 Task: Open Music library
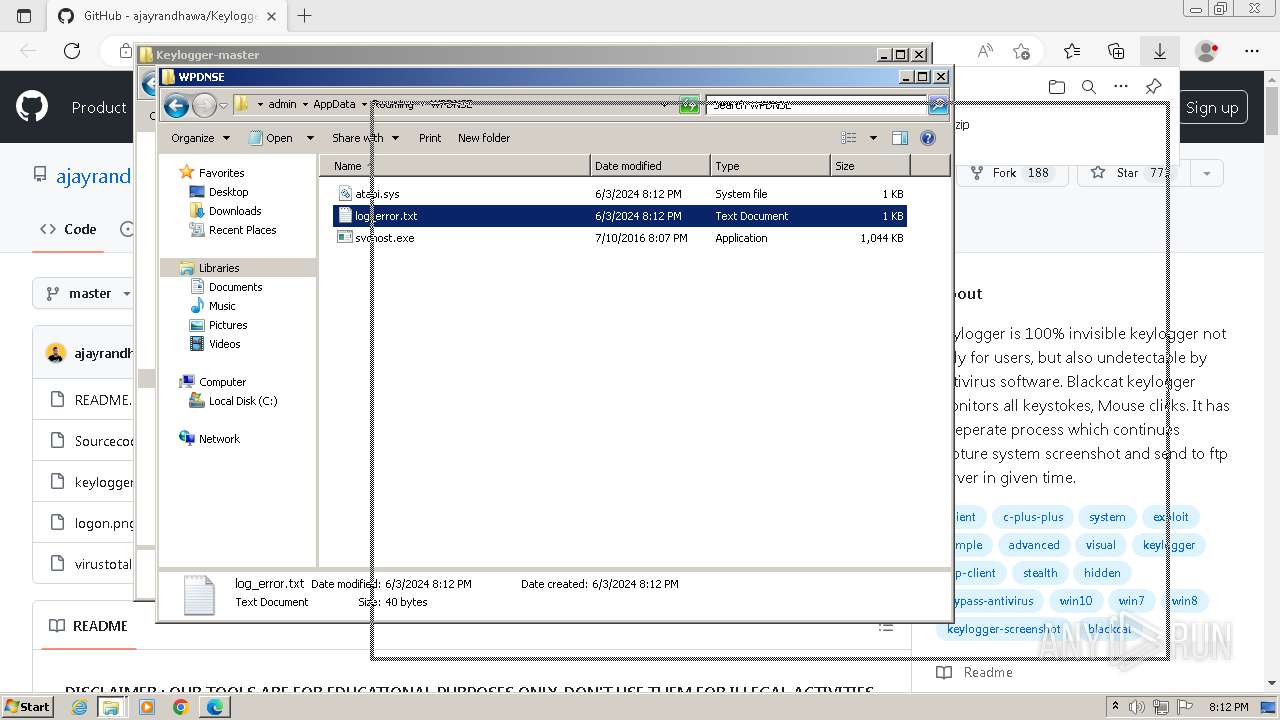pos(222,306)
